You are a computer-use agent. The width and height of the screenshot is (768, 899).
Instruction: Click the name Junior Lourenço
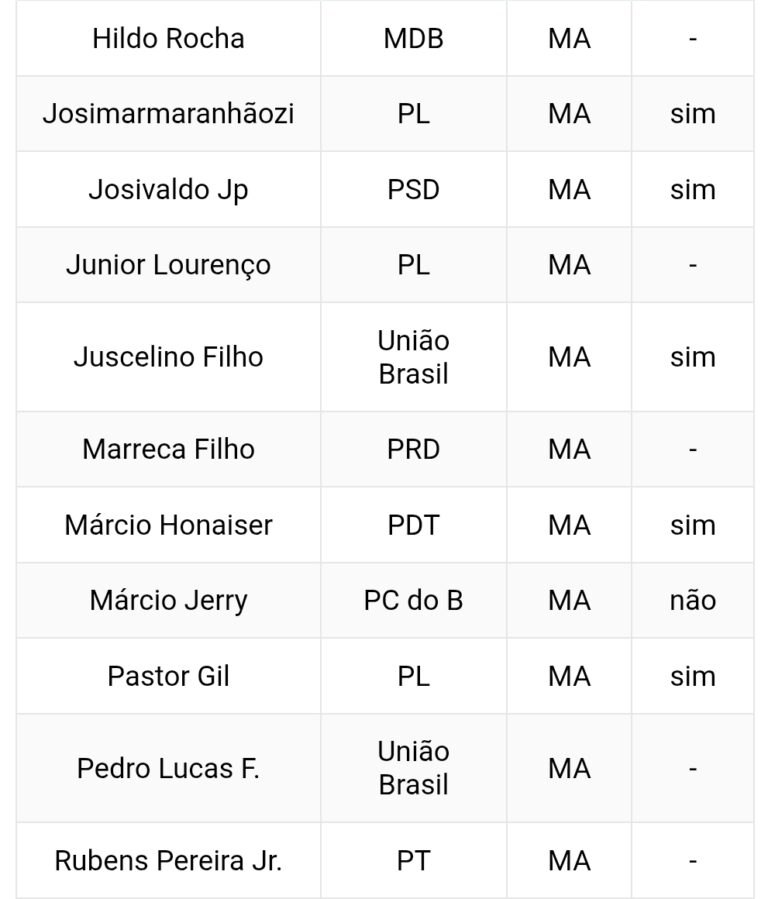168,265
